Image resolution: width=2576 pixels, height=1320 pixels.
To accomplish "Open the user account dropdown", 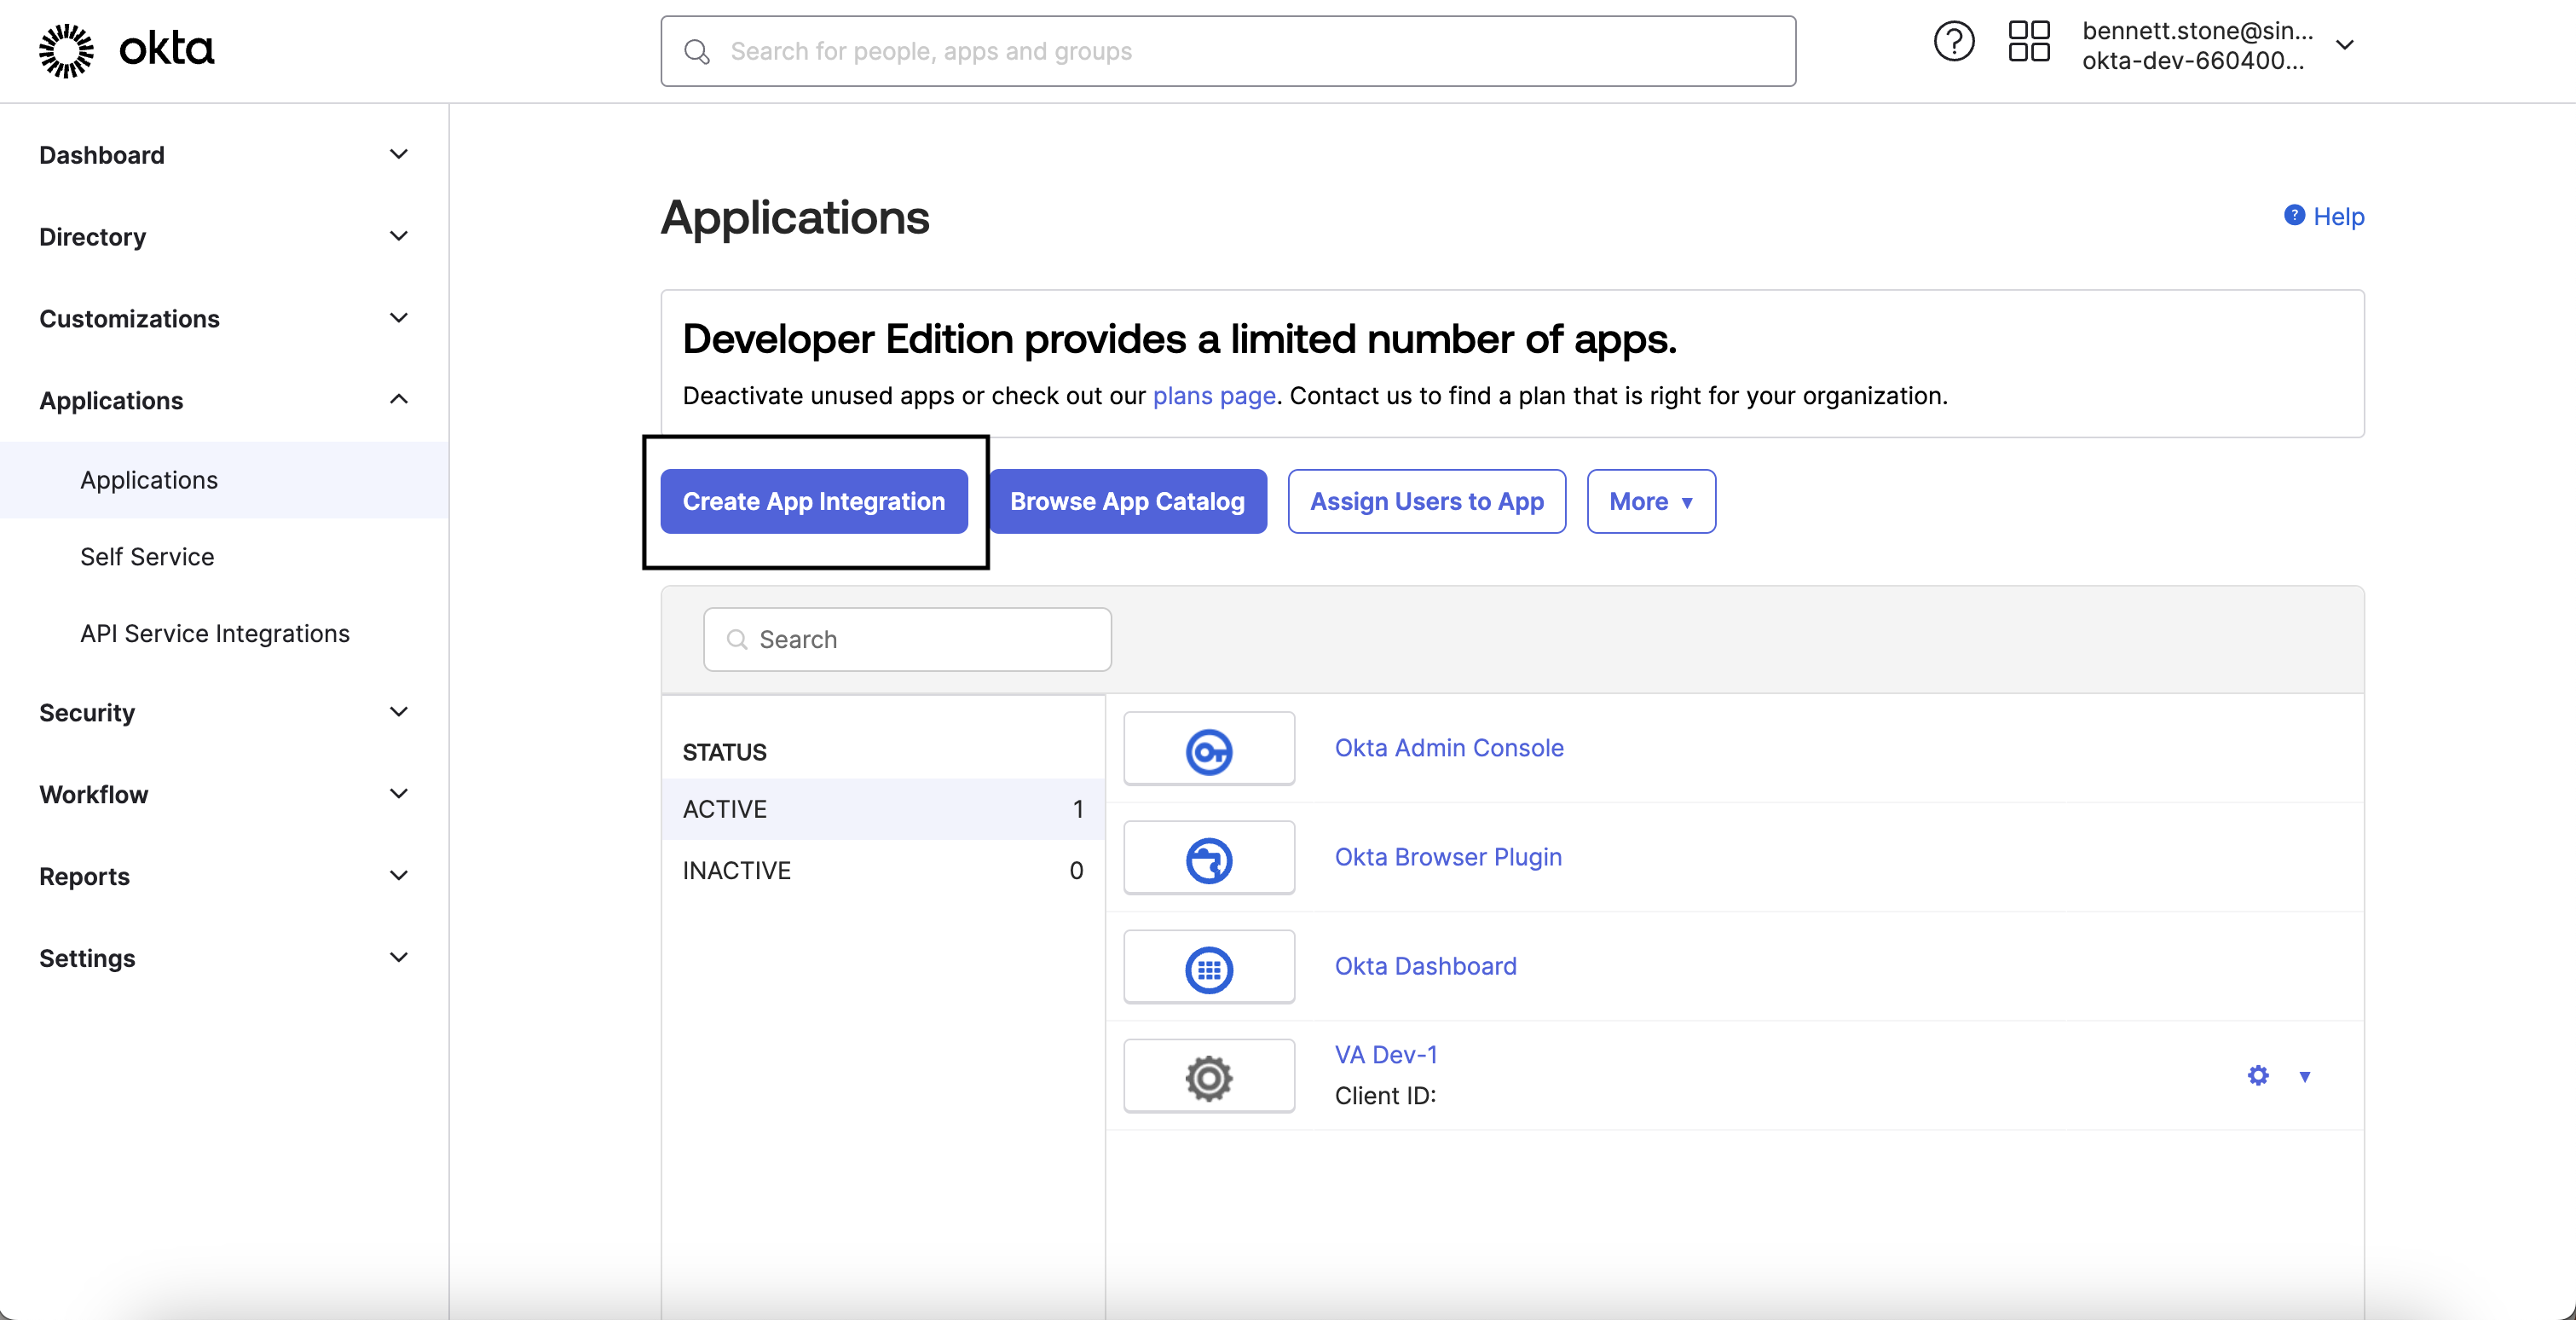I will 2344,45.
